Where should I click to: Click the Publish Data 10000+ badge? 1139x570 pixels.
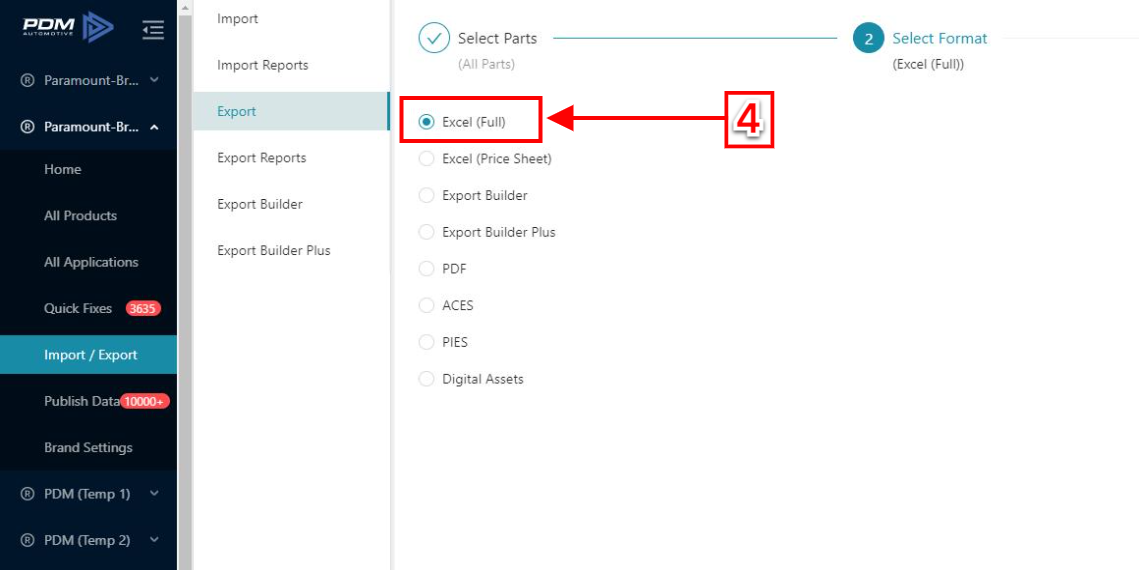tap(145, 401)
